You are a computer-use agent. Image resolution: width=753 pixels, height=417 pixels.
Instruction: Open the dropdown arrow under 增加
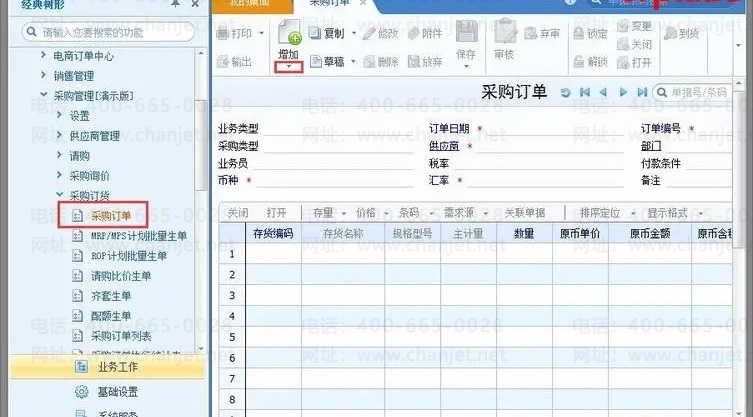[x=289, y=67]
